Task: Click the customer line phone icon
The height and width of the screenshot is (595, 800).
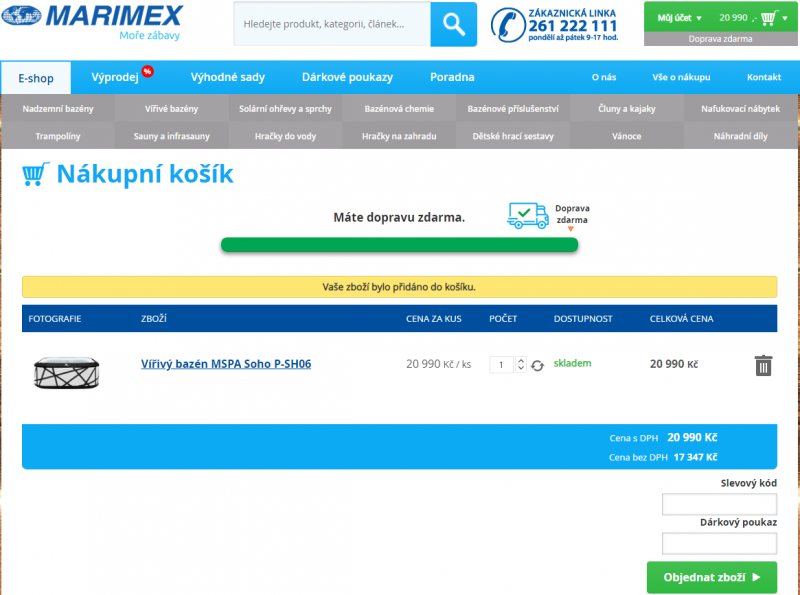Action: point(508,24)
